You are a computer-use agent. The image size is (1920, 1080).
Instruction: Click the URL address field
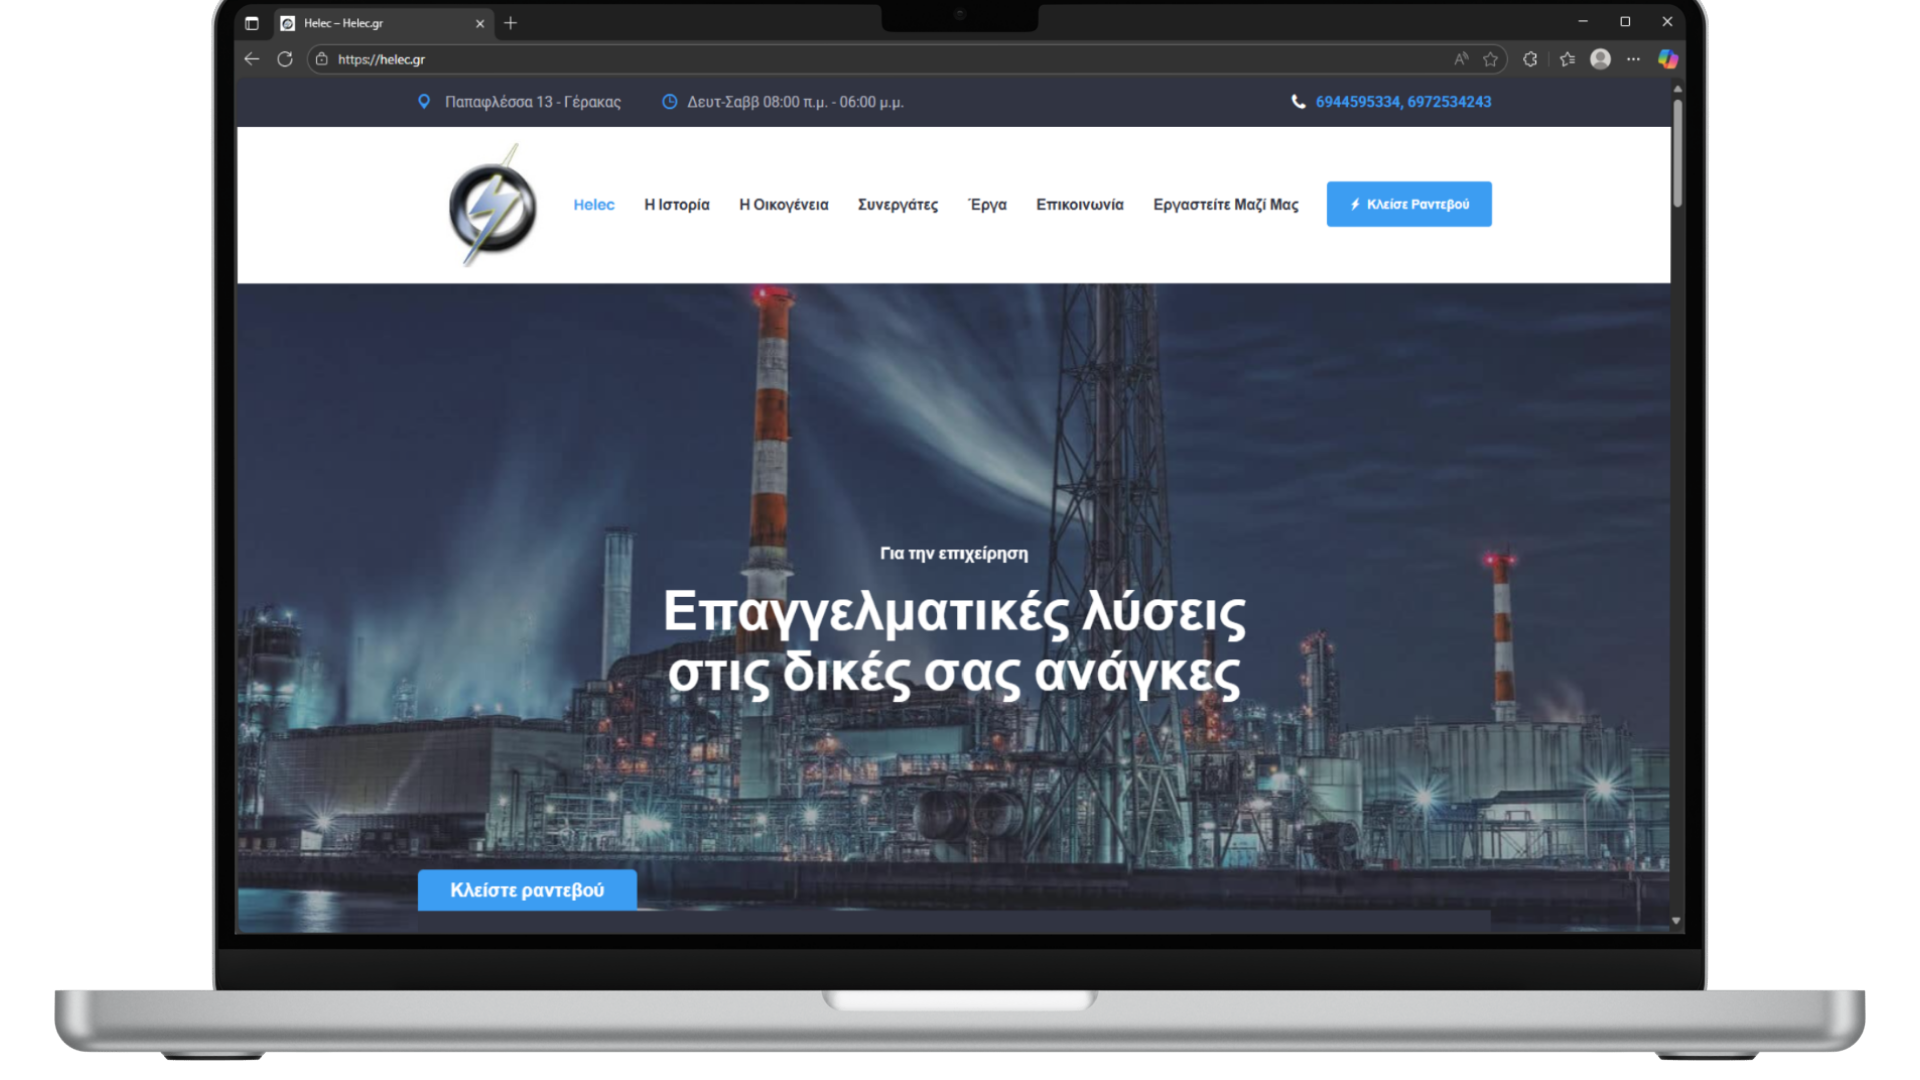800,59
